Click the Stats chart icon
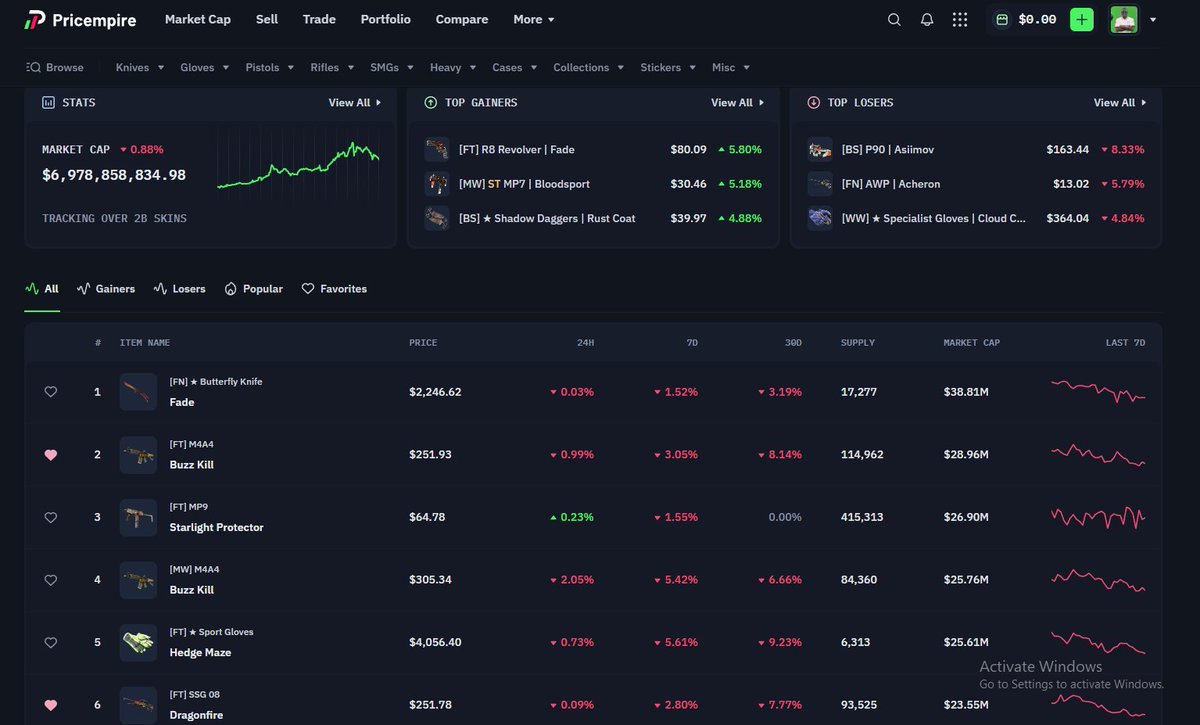This screenshot has width=1200, height=725. [x=48, y=102]
